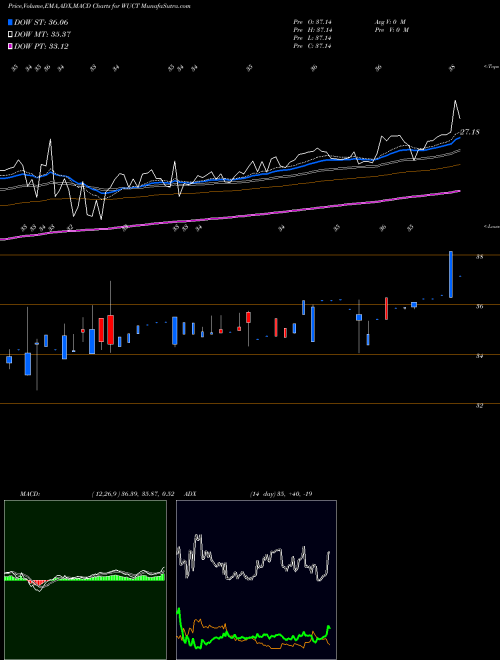The image size is (500, 660).
Task: Click the 'Pre C: 37.14' value
Action: click(312, 46)
